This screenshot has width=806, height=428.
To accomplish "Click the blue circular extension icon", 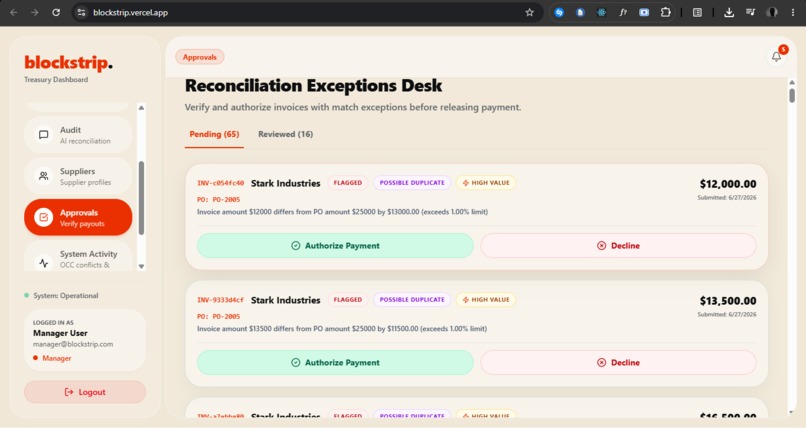I will pyautogui.click(x=559, y=12).
